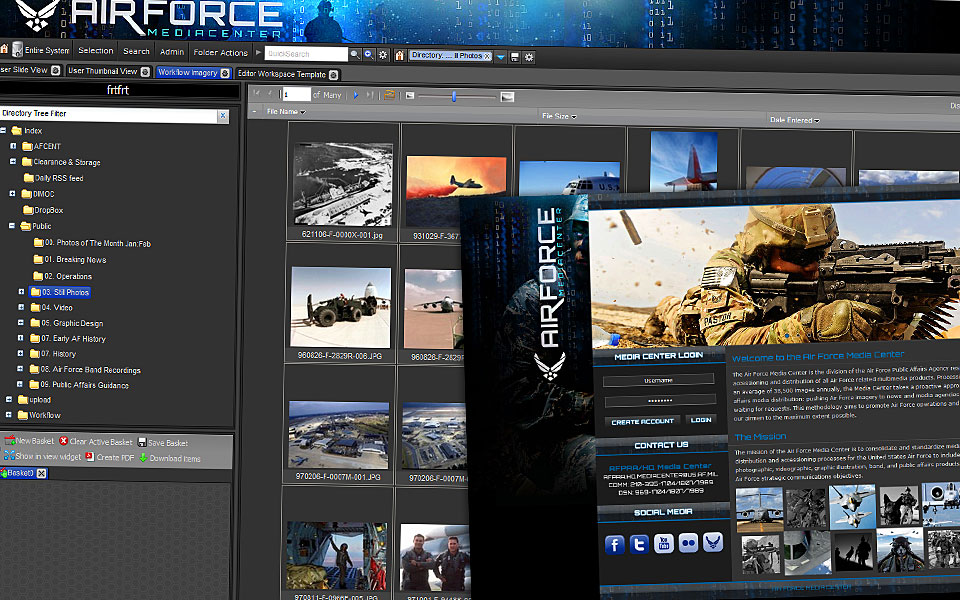The width and height of the screenshot is (960, 600).
Task: Open the Admin menu
Action: (171, 52)
